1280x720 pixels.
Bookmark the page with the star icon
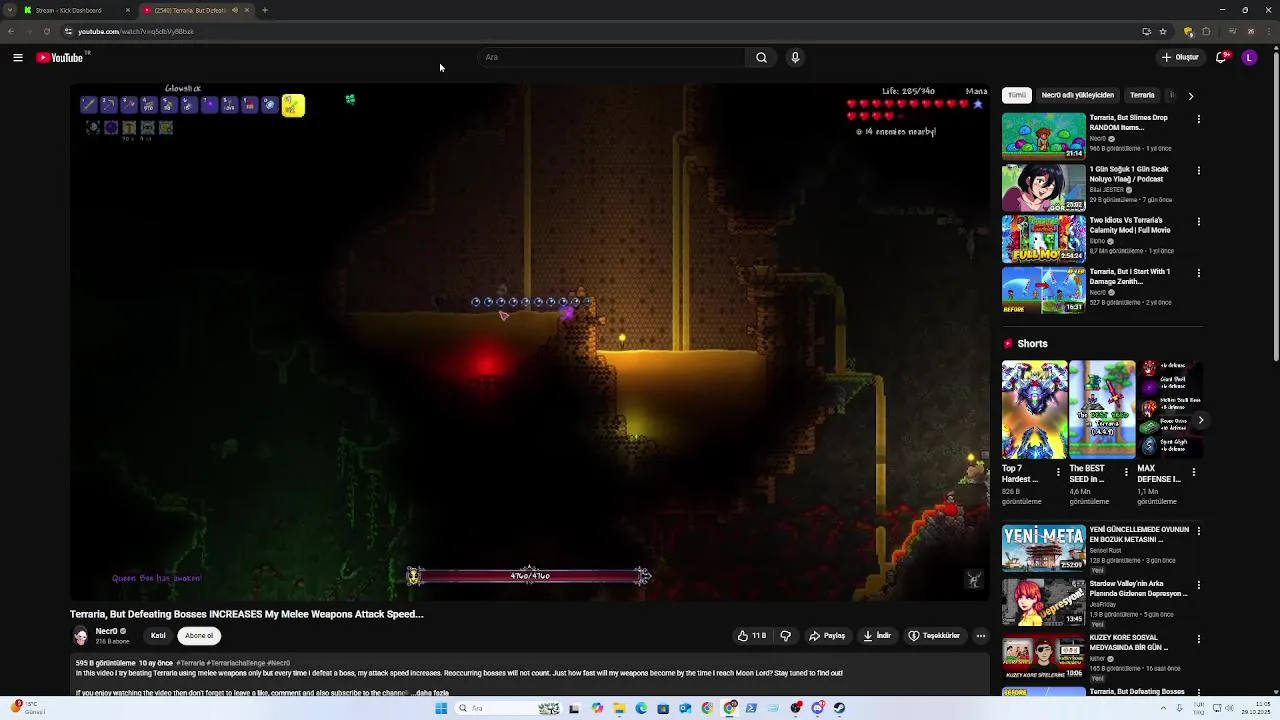pos(1163,32)
